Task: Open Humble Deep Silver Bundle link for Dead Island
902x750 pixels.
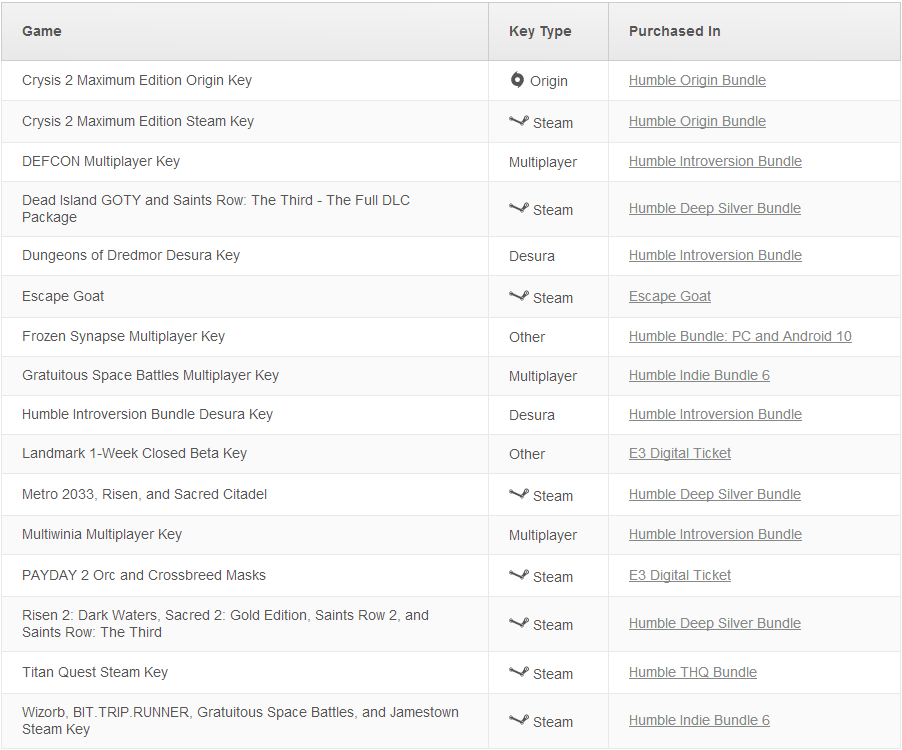Action: pos(714,208)
